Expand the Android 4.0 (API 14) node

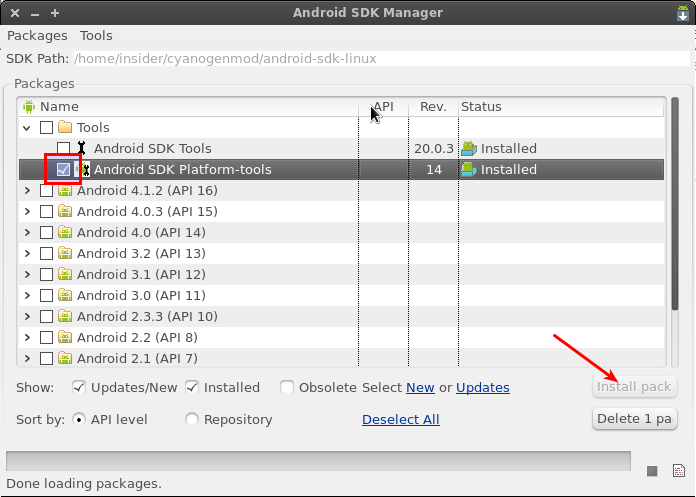[27, 233]
